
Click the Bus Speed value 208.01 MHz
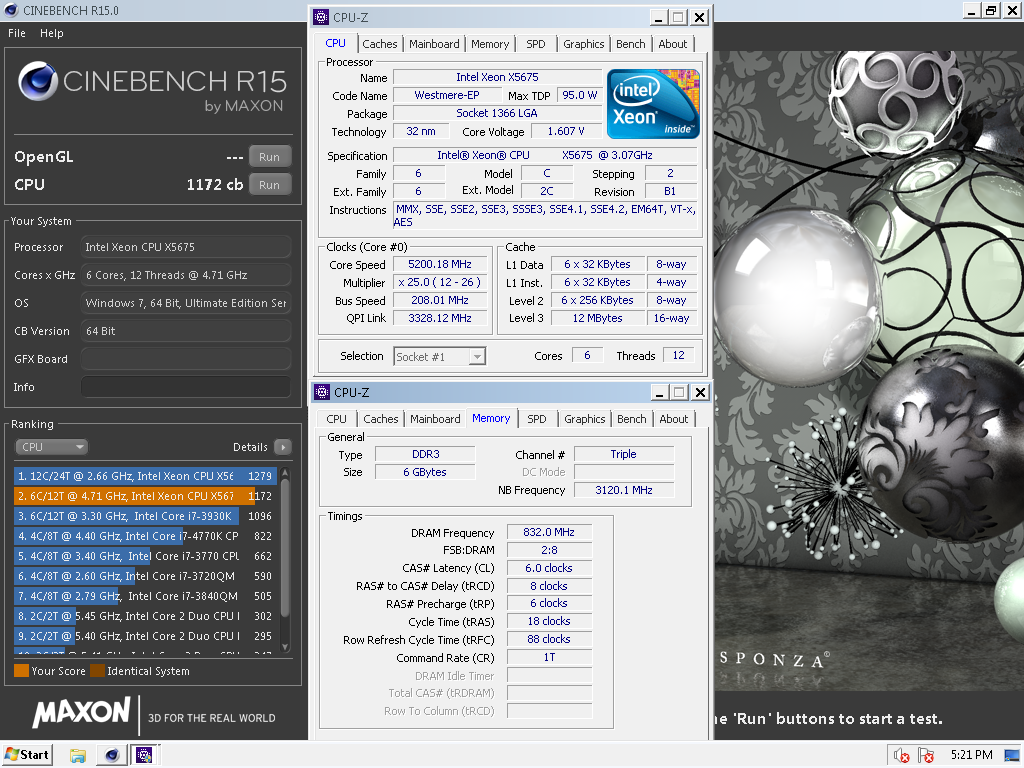[x=440, y=300]
